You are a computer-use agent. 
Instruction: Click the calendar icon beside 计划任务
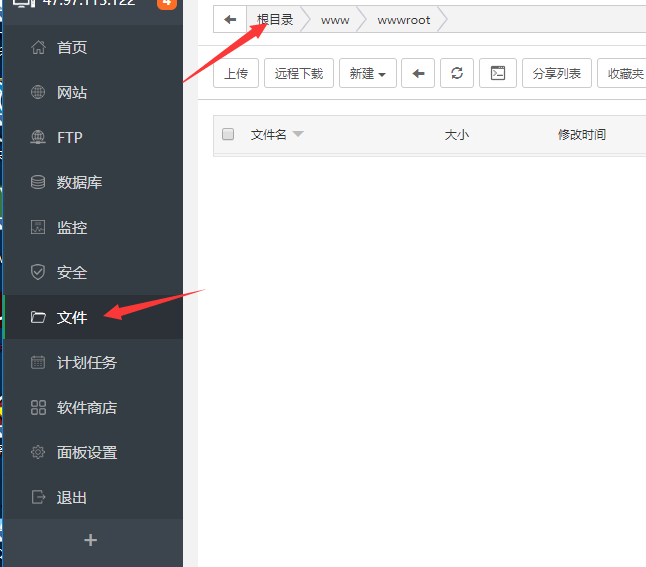coord(38,362)
